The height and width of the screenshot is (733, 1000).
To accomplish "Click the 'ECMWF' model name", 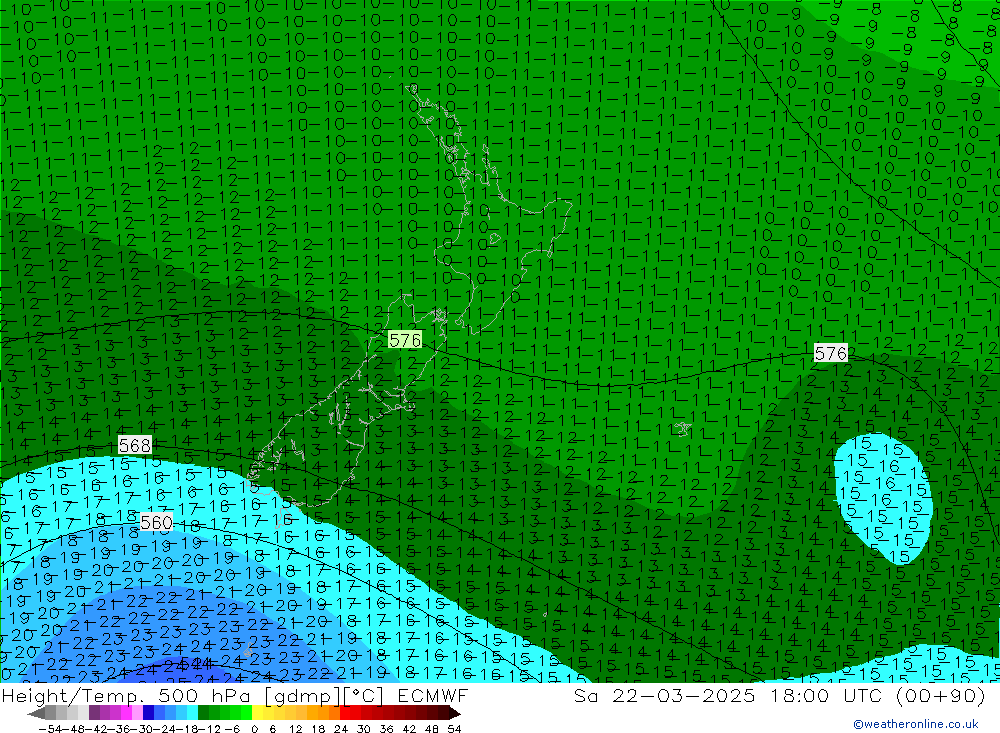I will pos(432,695).
